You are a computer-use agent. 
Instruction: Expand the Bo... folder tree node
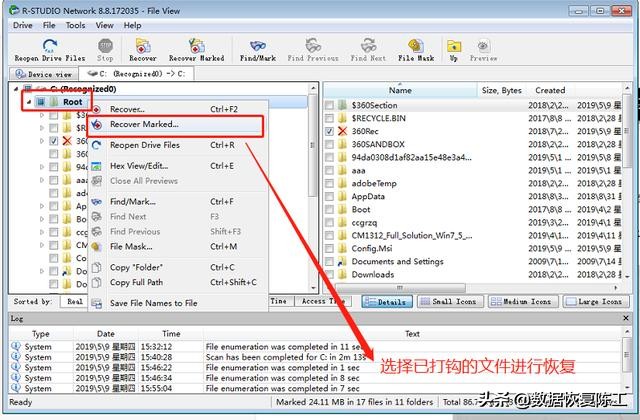point(42,219)
